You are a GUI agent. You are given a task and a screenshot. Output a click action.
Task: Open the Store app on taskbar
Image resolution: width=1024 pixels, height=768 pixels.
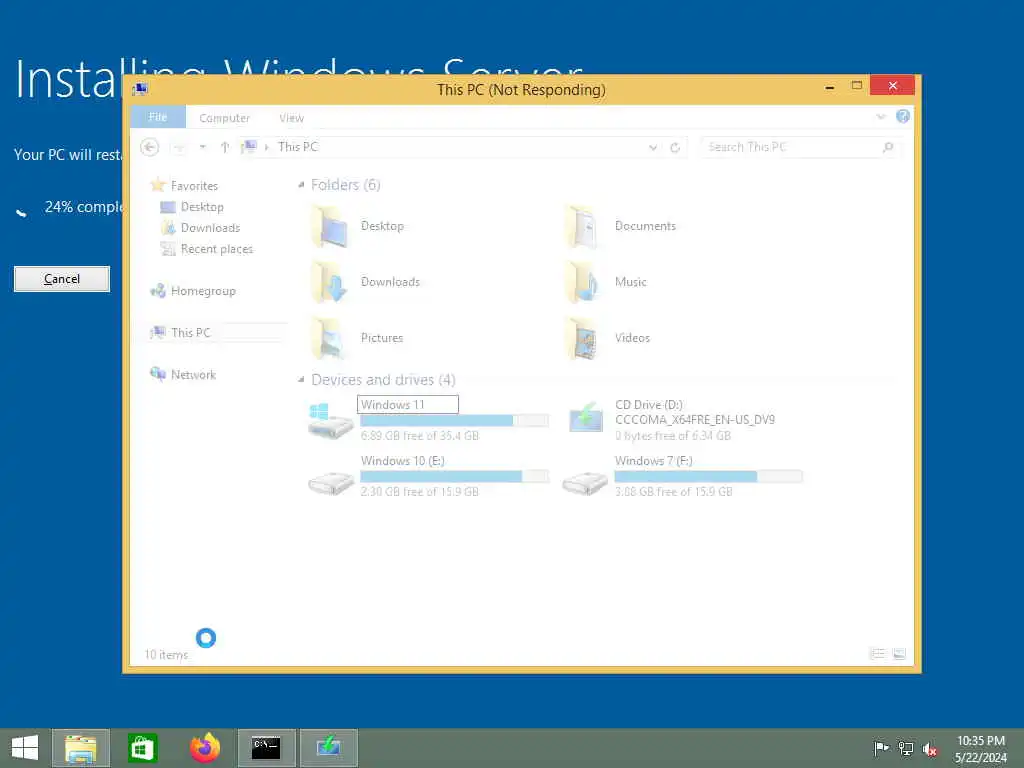coord(142,748)
